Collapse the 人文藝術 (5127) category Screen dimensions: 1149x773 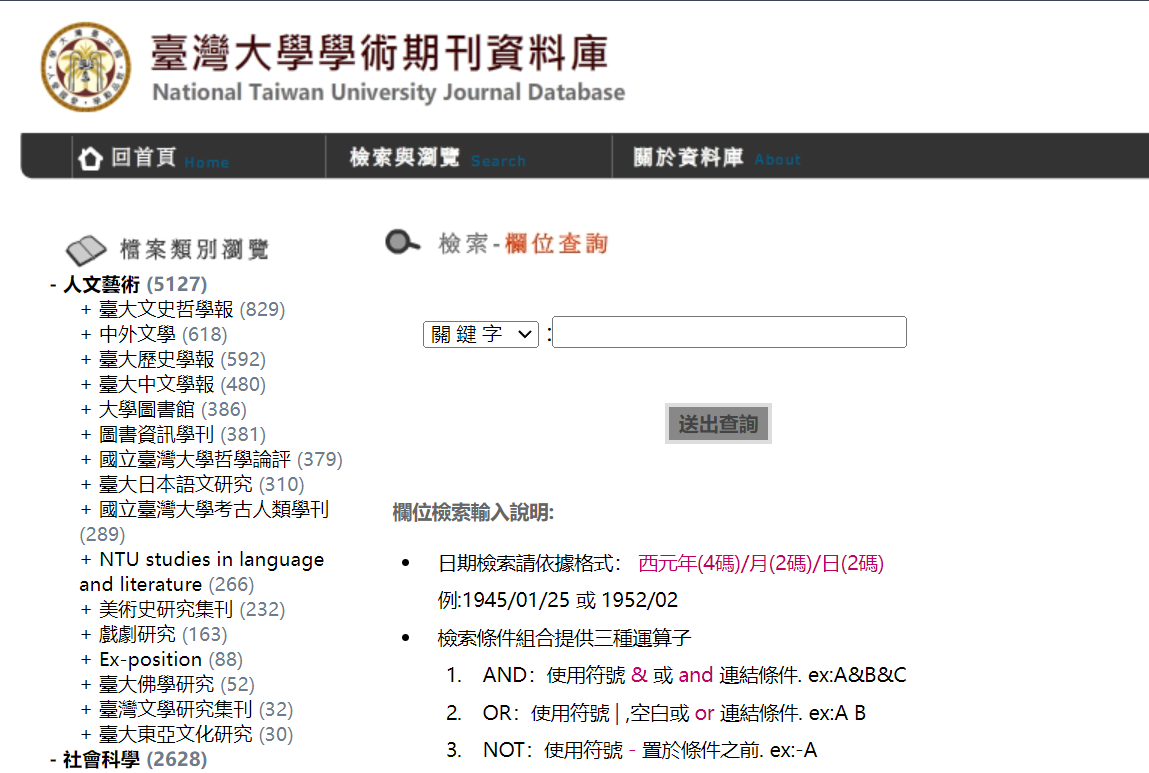[128, 284]
